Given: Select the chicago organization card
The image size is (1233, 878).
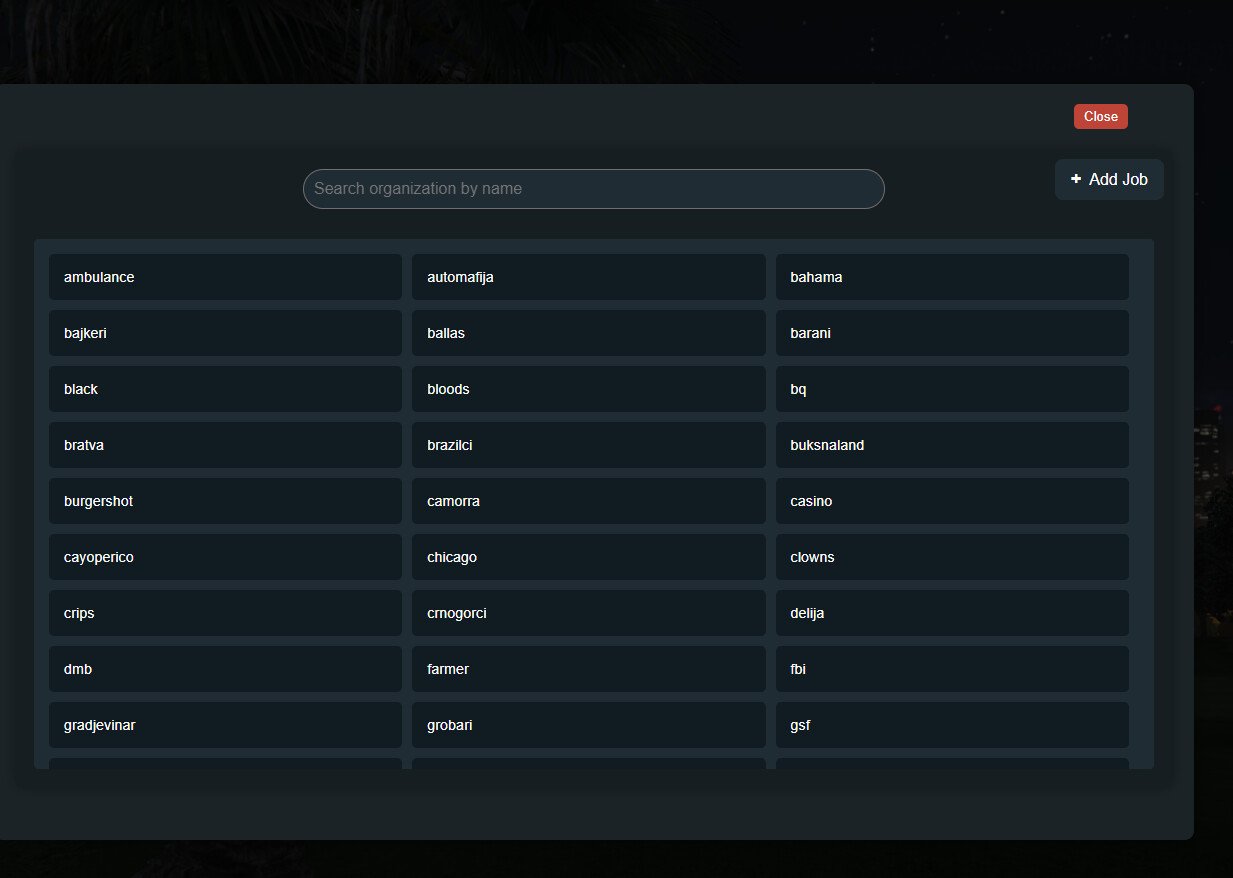Looking at the screenshot, I should pyautogui.click(x=588, y=557).
